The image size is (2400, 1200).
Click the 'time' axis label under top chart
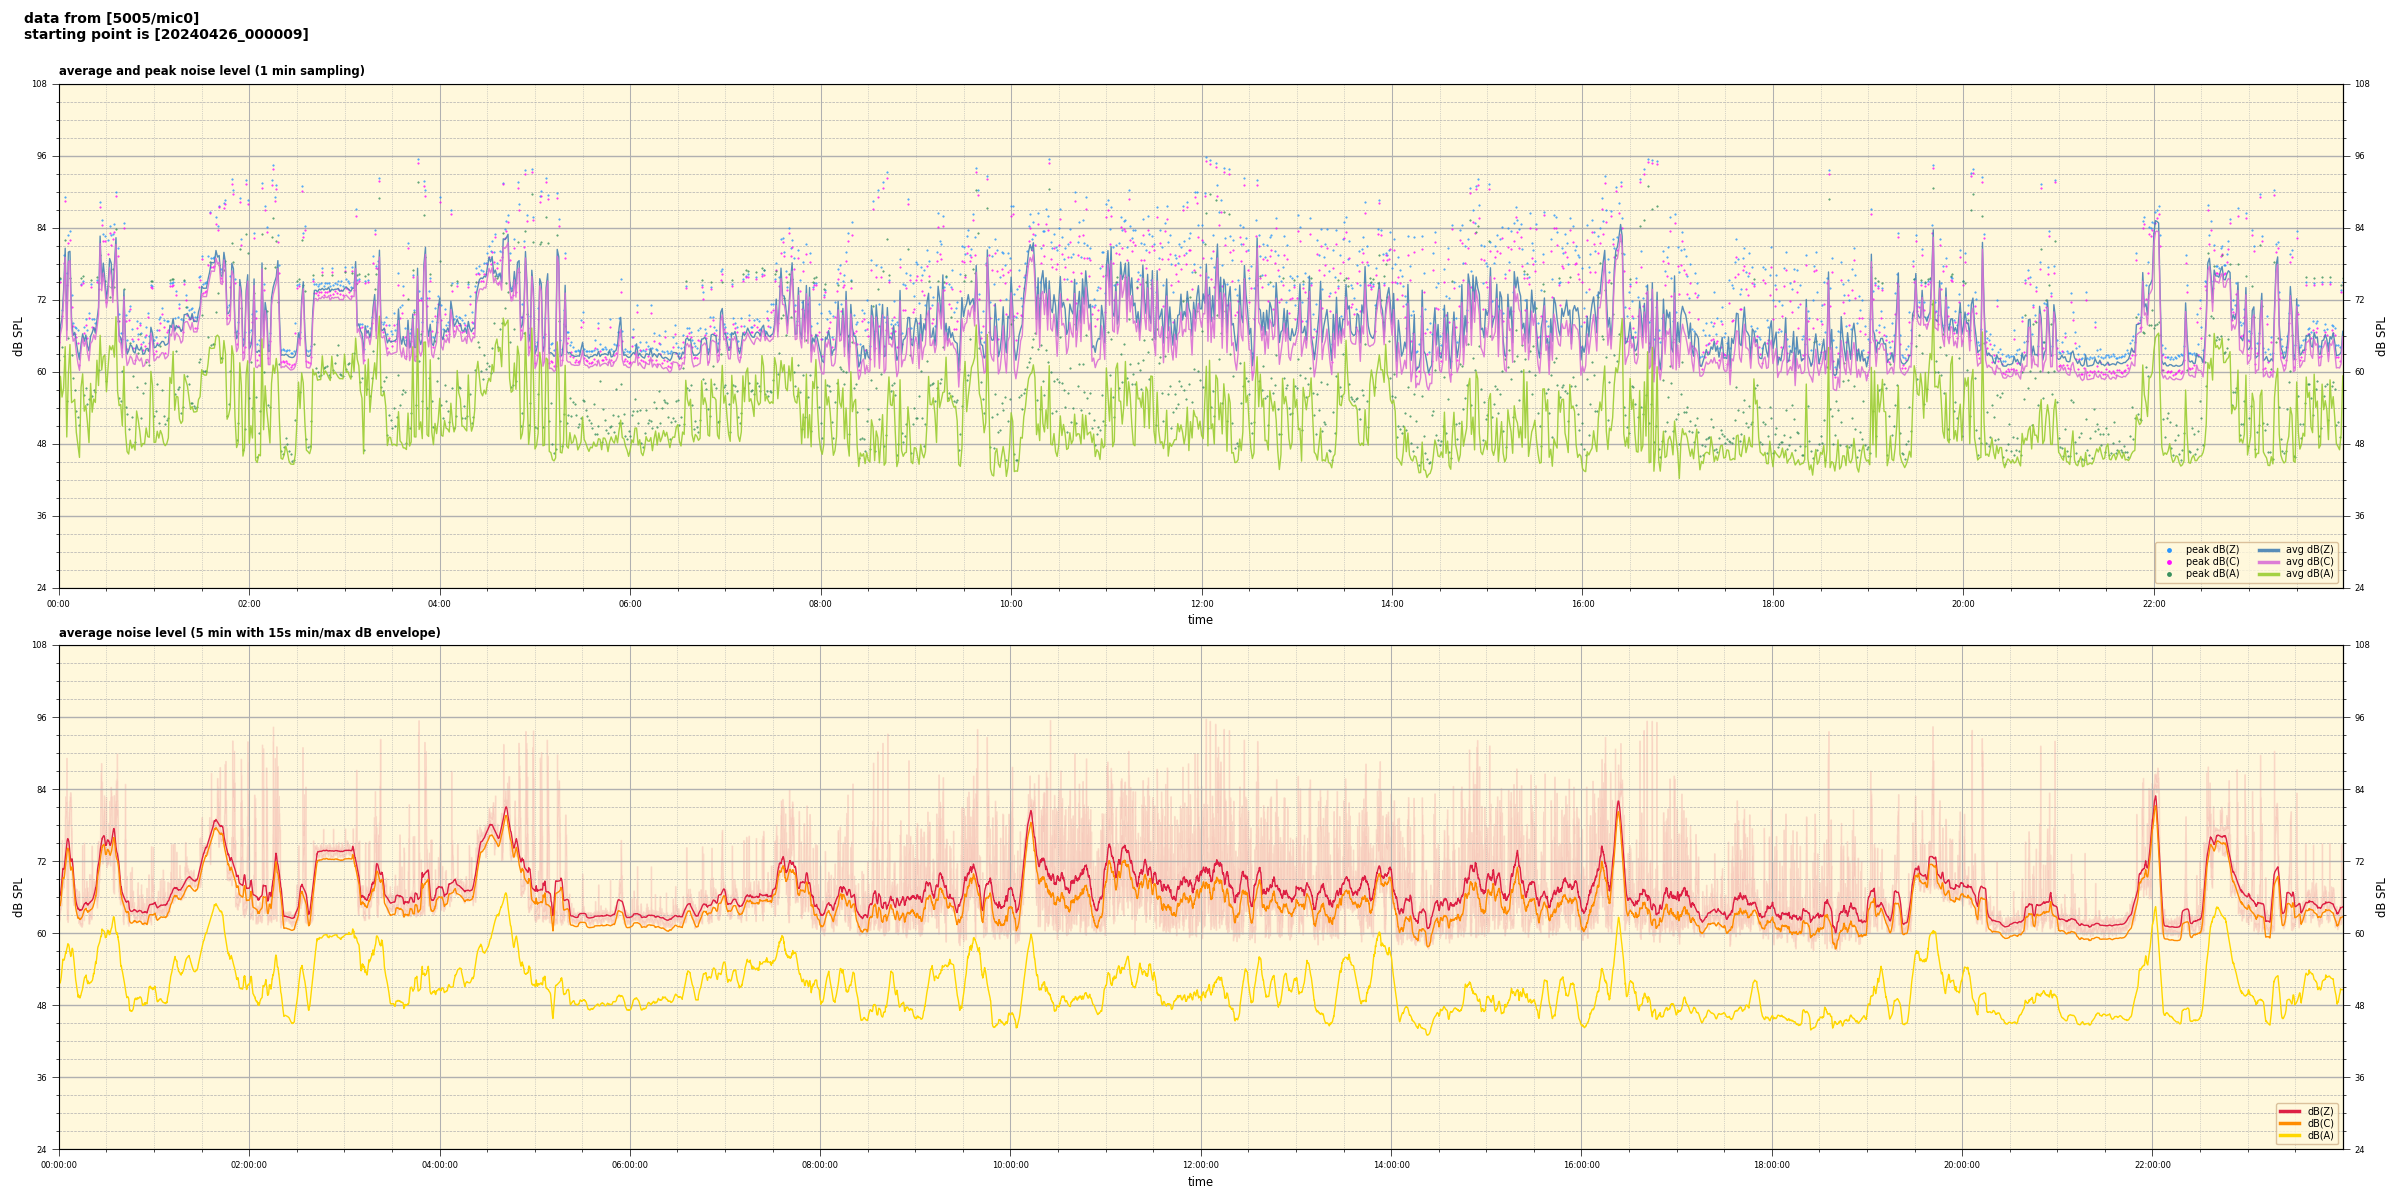1200,620
